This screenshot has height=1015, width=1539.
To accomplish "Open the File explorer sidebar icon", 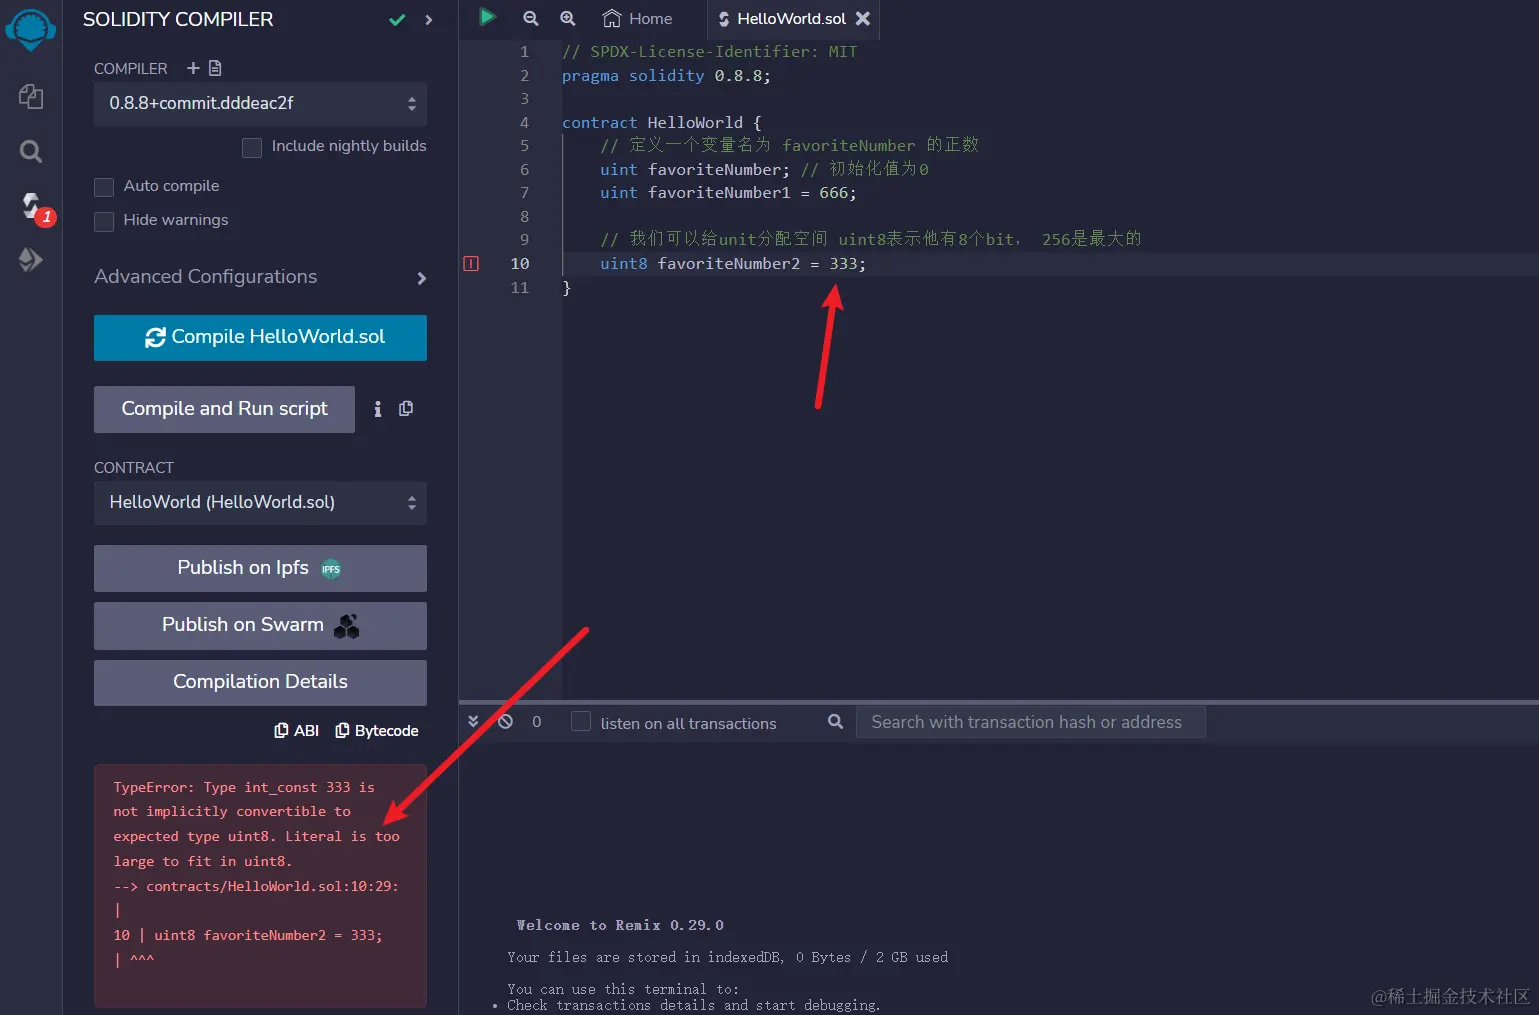I will (x=31, y=96).
